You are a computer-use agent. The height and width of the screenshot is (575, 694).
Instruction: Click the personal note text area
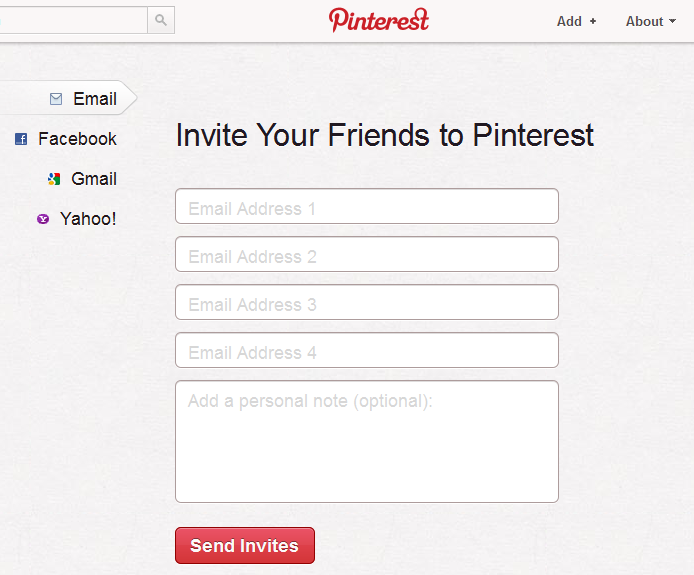pyautogui.click(x=367, y=441)
